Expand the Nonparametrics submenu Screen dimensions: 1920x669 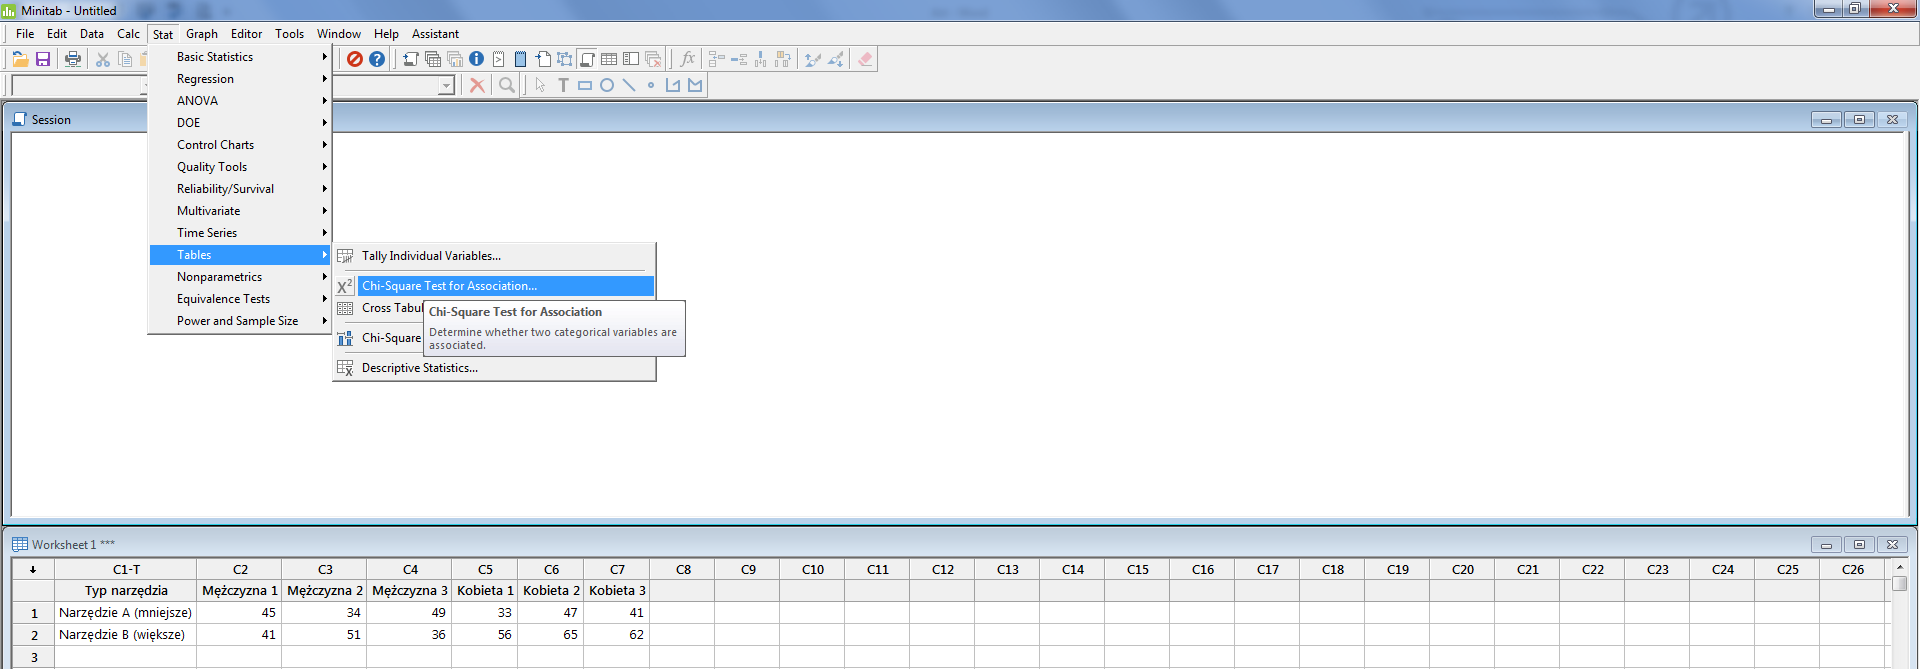(x=240, y=277)
